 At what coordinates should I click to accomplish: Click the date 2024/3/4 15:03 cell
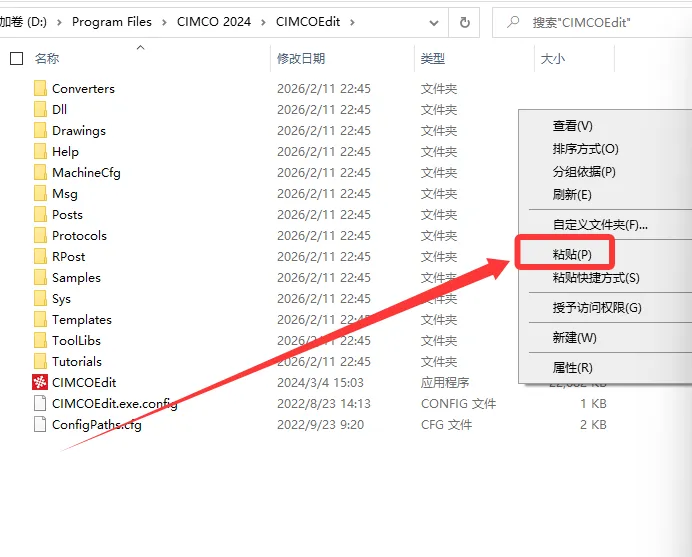pyautogui.click(x=320, y=383)
